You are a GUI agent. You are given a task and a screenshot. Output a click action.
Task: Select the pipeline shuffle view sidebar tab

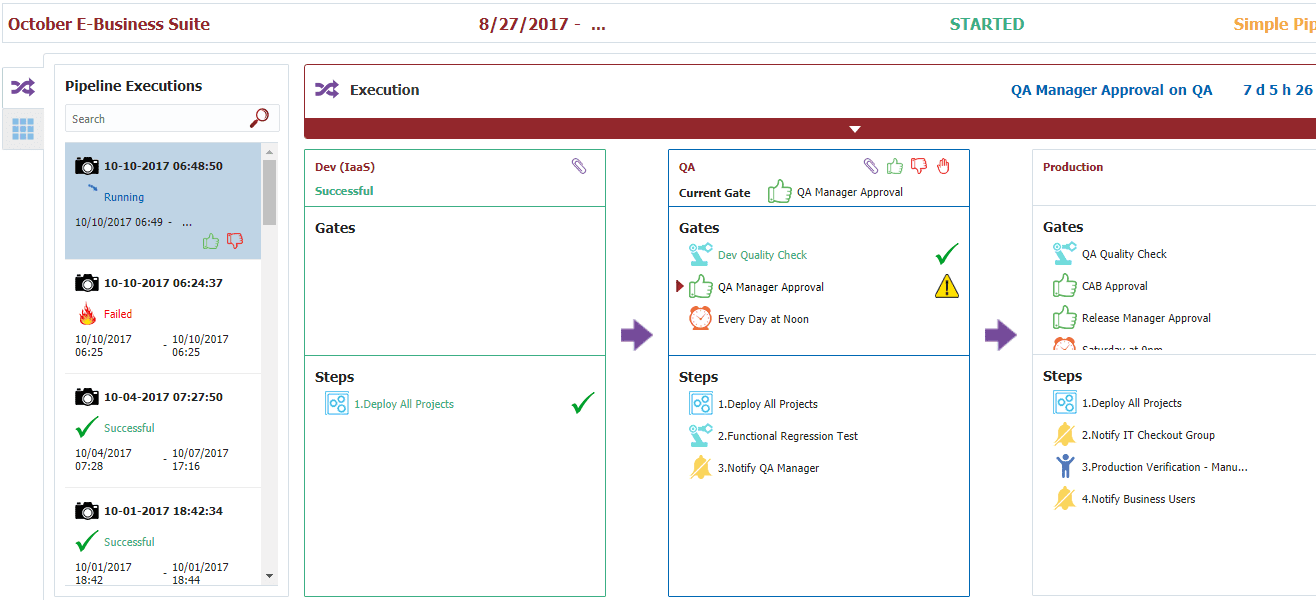coord(23,87)
